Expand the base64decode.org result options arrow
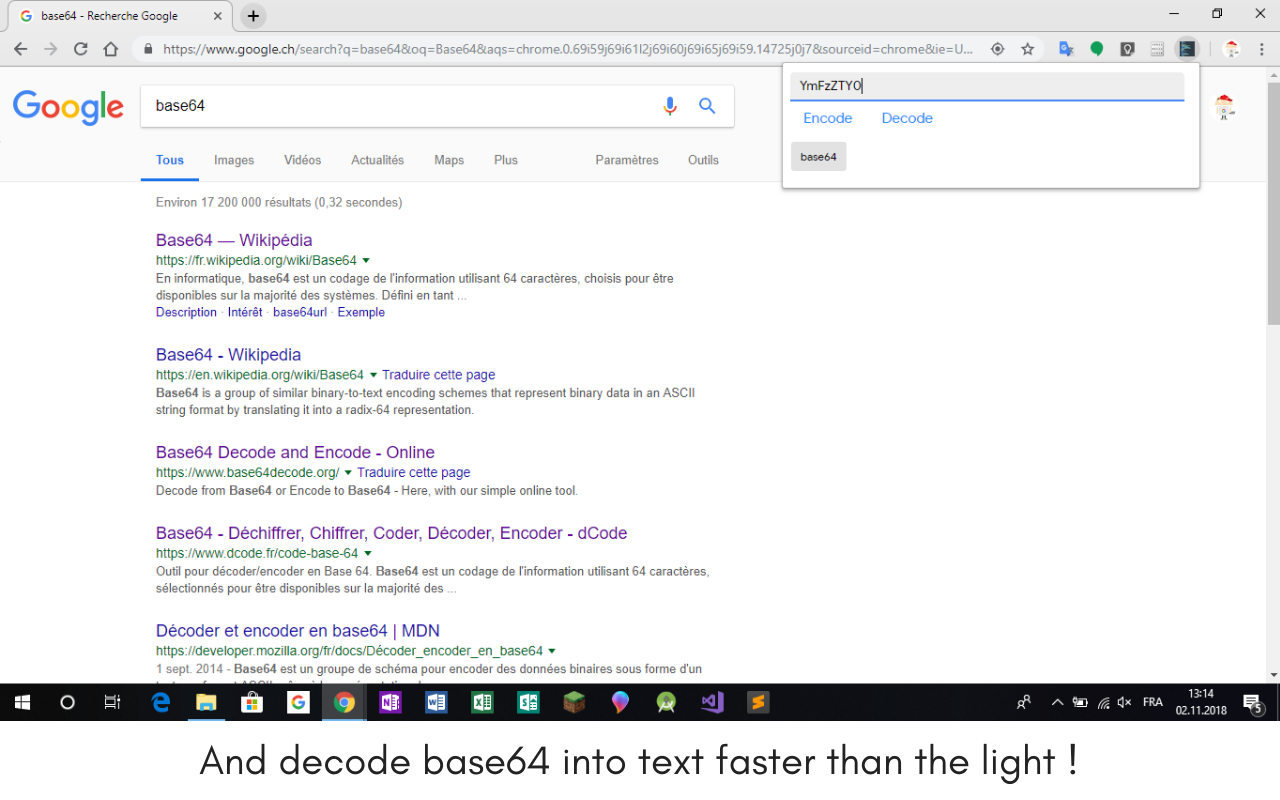 pyautogui.click(x=348, y=472)
